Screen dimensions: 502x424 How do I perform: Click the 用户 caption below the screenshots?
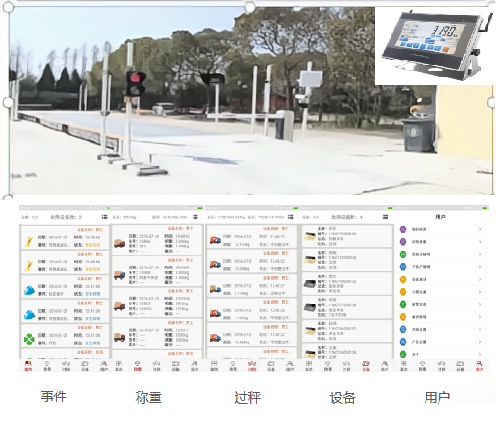click(x=437, y=397)
